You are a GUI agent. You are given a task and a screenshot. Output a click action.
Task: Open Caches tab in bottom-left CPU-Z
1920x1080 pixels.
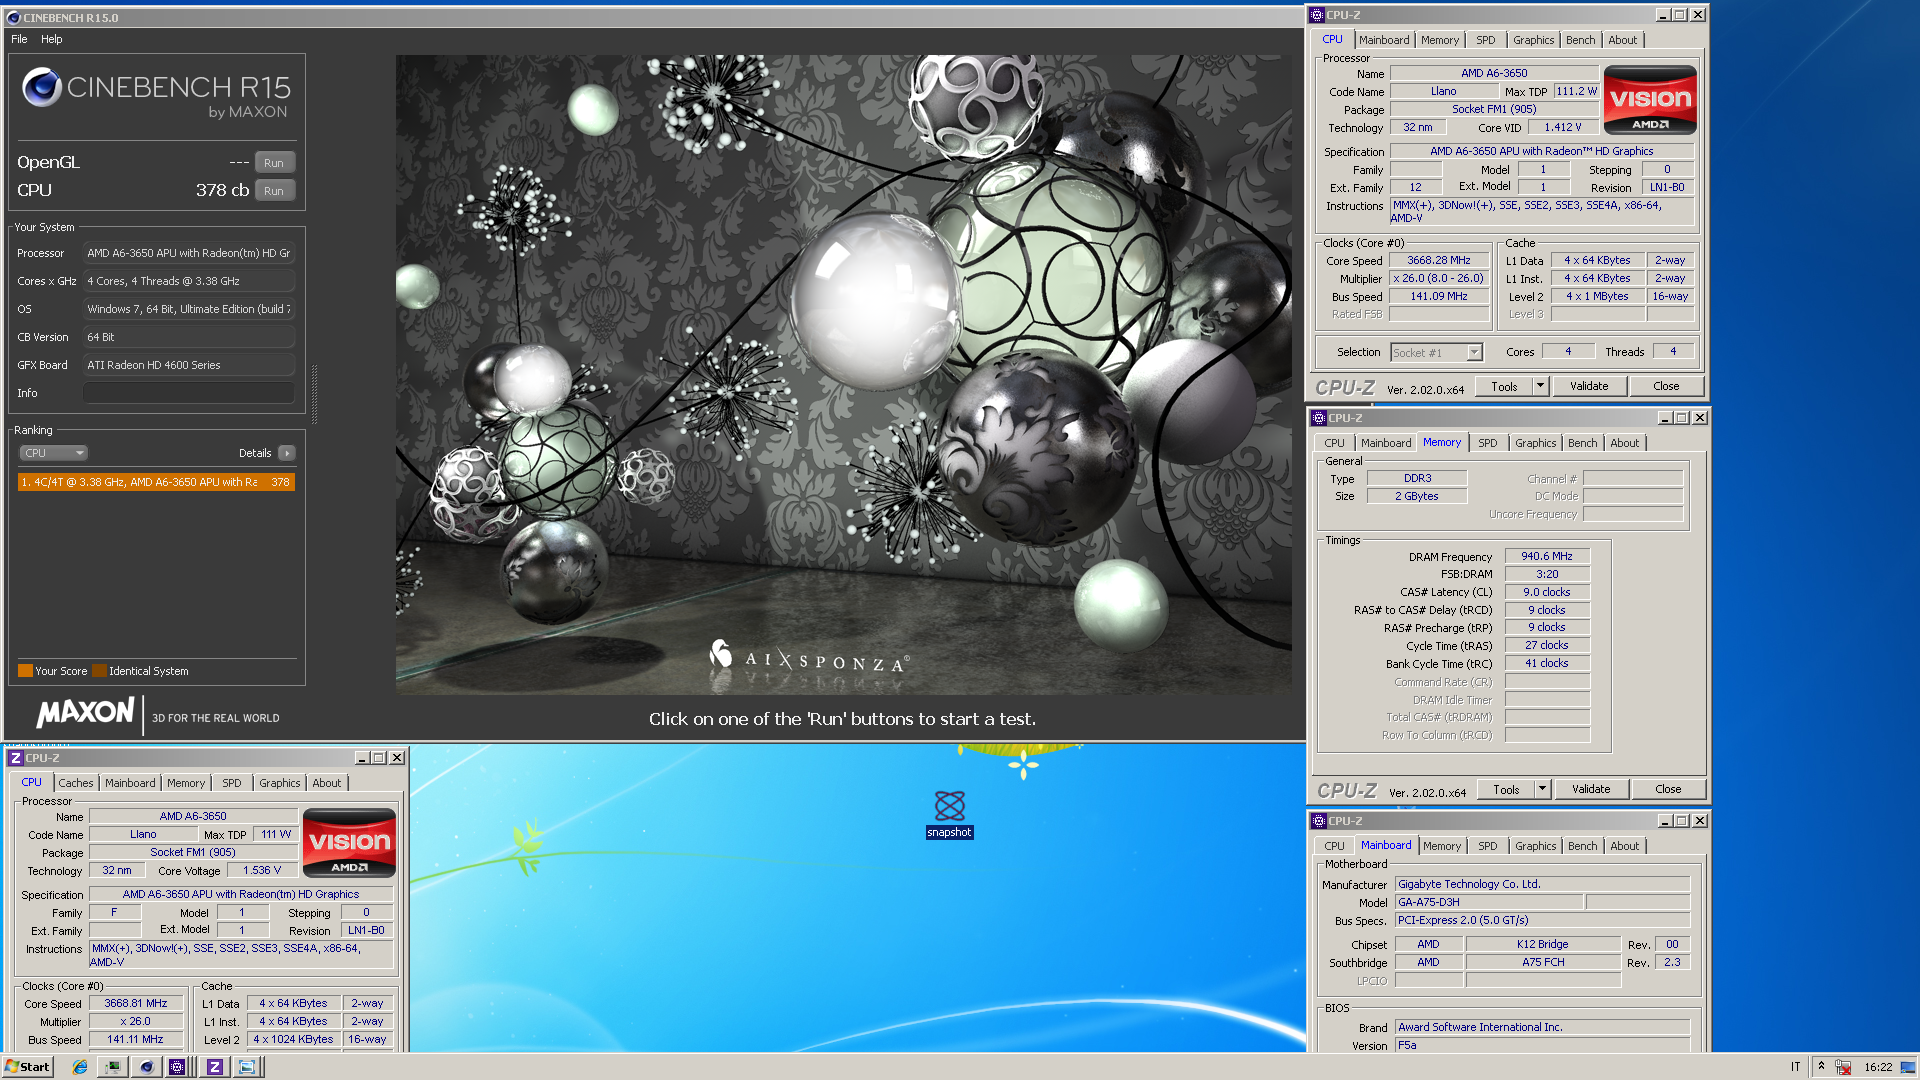coord(75,783)
